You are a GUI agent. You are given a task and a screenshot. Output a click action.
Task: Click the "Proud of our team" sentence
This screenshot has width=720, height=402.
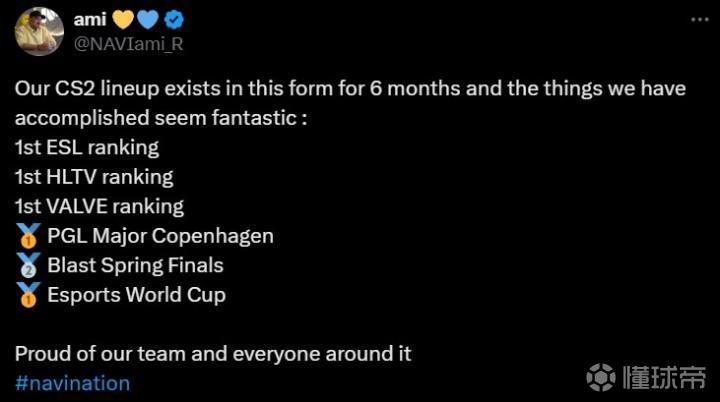[x=213, y=353]
